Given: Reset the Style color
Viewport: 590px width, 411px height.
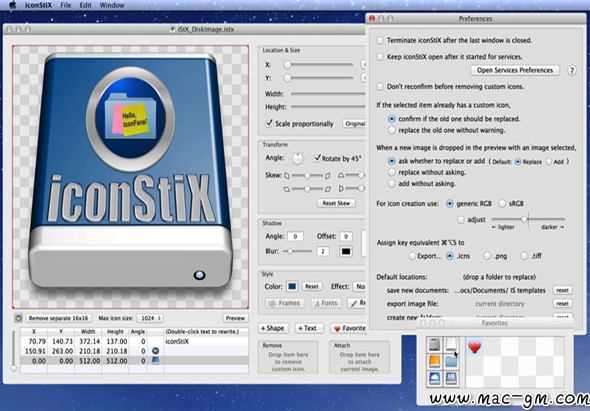Looking at the screenshot, I should pyautogui.click(x=312, y=287).
